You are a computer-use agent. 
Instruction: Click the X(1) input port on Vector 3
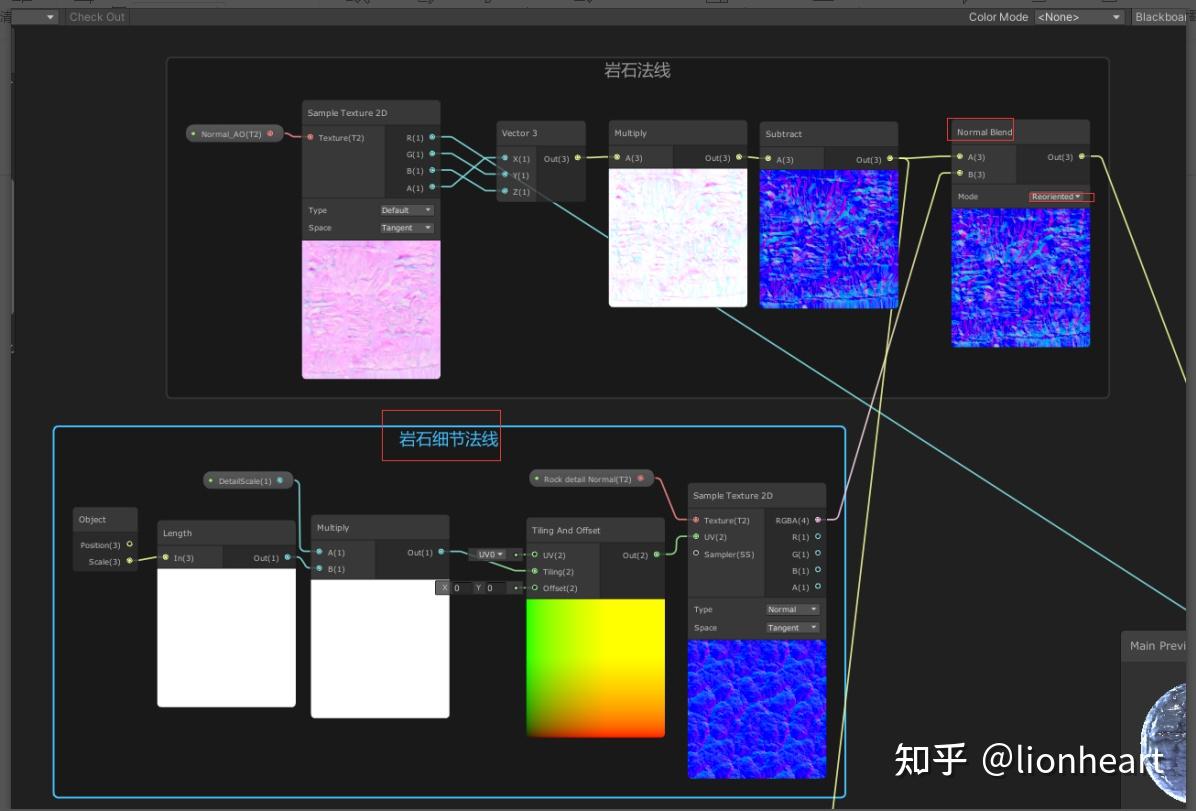505,158
